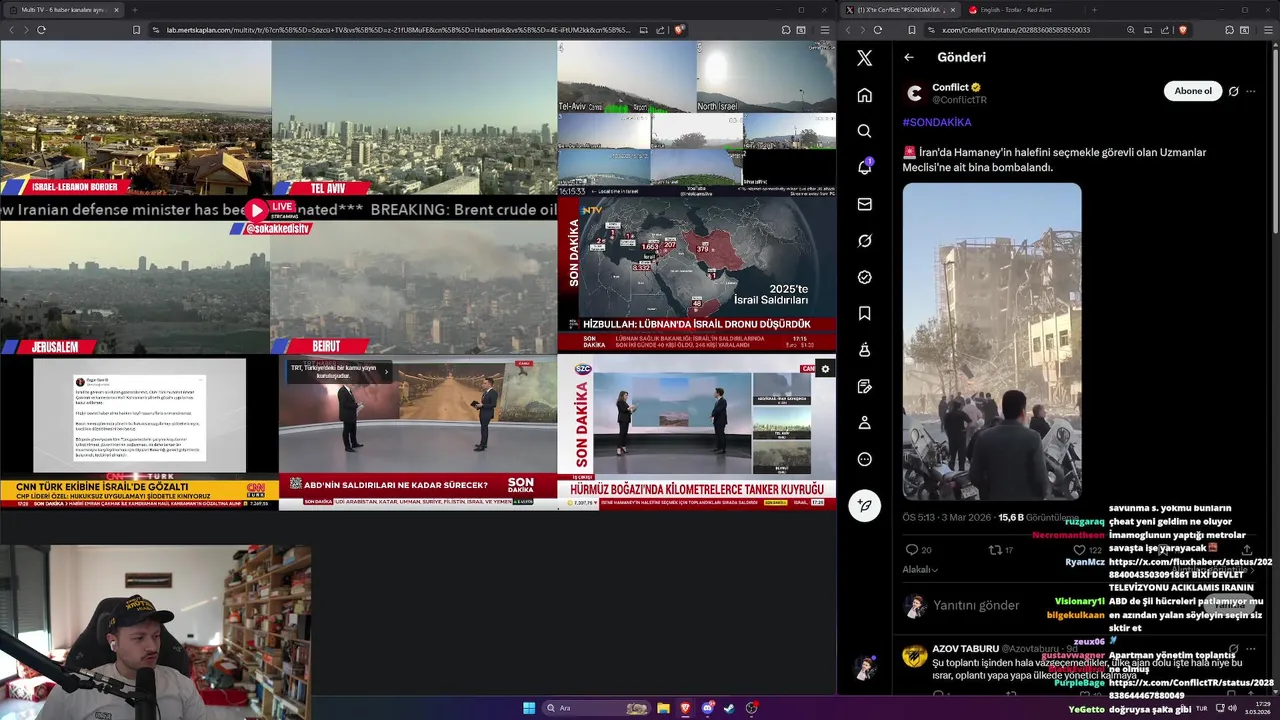1280x720 pixels.
Task: Open Steam from taskbar
Action: [x=729, y=708]
